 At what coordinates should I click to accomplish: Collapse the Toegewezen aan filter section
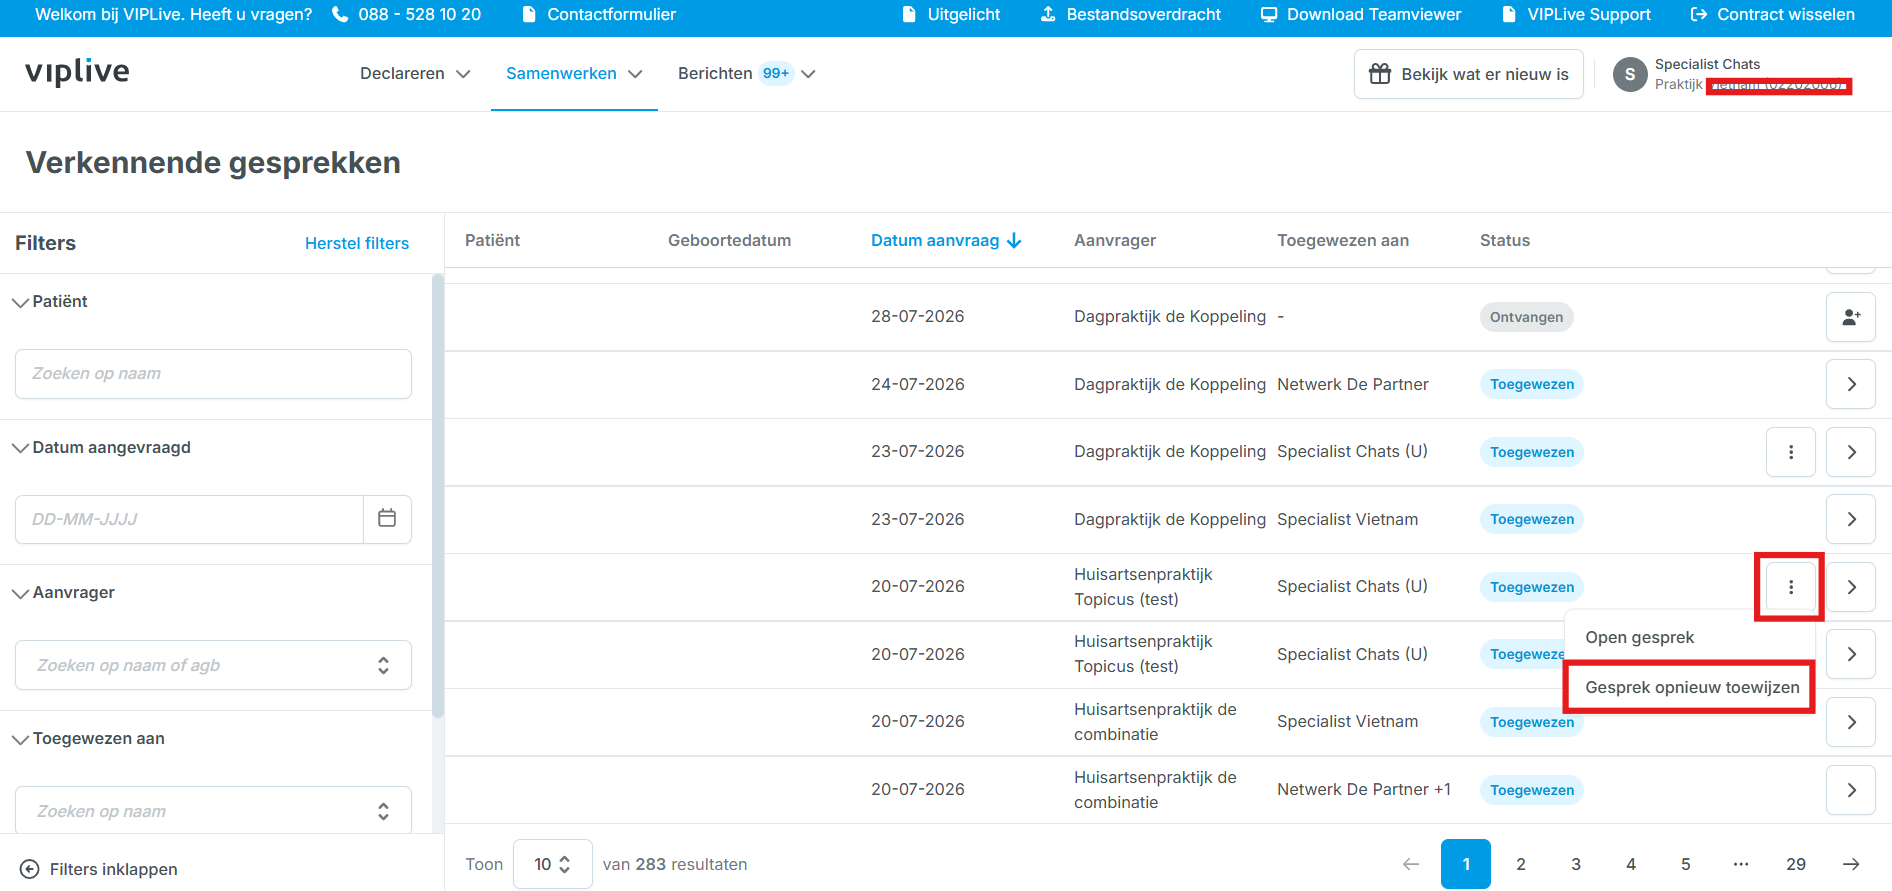click(x=88, y=738)
